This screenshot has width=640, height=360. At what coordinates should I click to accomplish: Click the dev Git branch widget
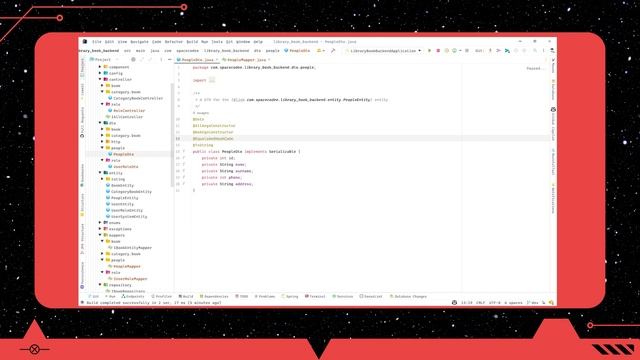(x=533, y=303)
